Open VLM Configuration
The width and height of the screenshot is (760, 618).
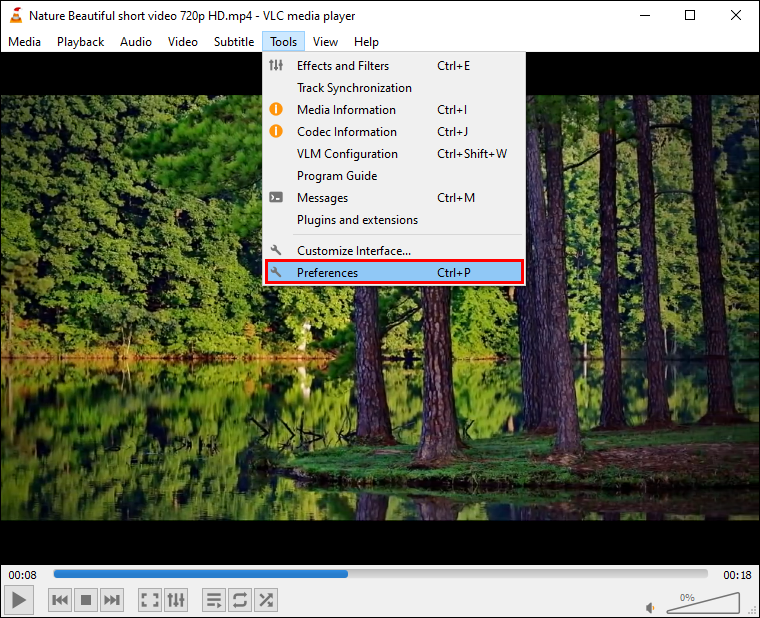pyautogui.click(x=394, y=154)
